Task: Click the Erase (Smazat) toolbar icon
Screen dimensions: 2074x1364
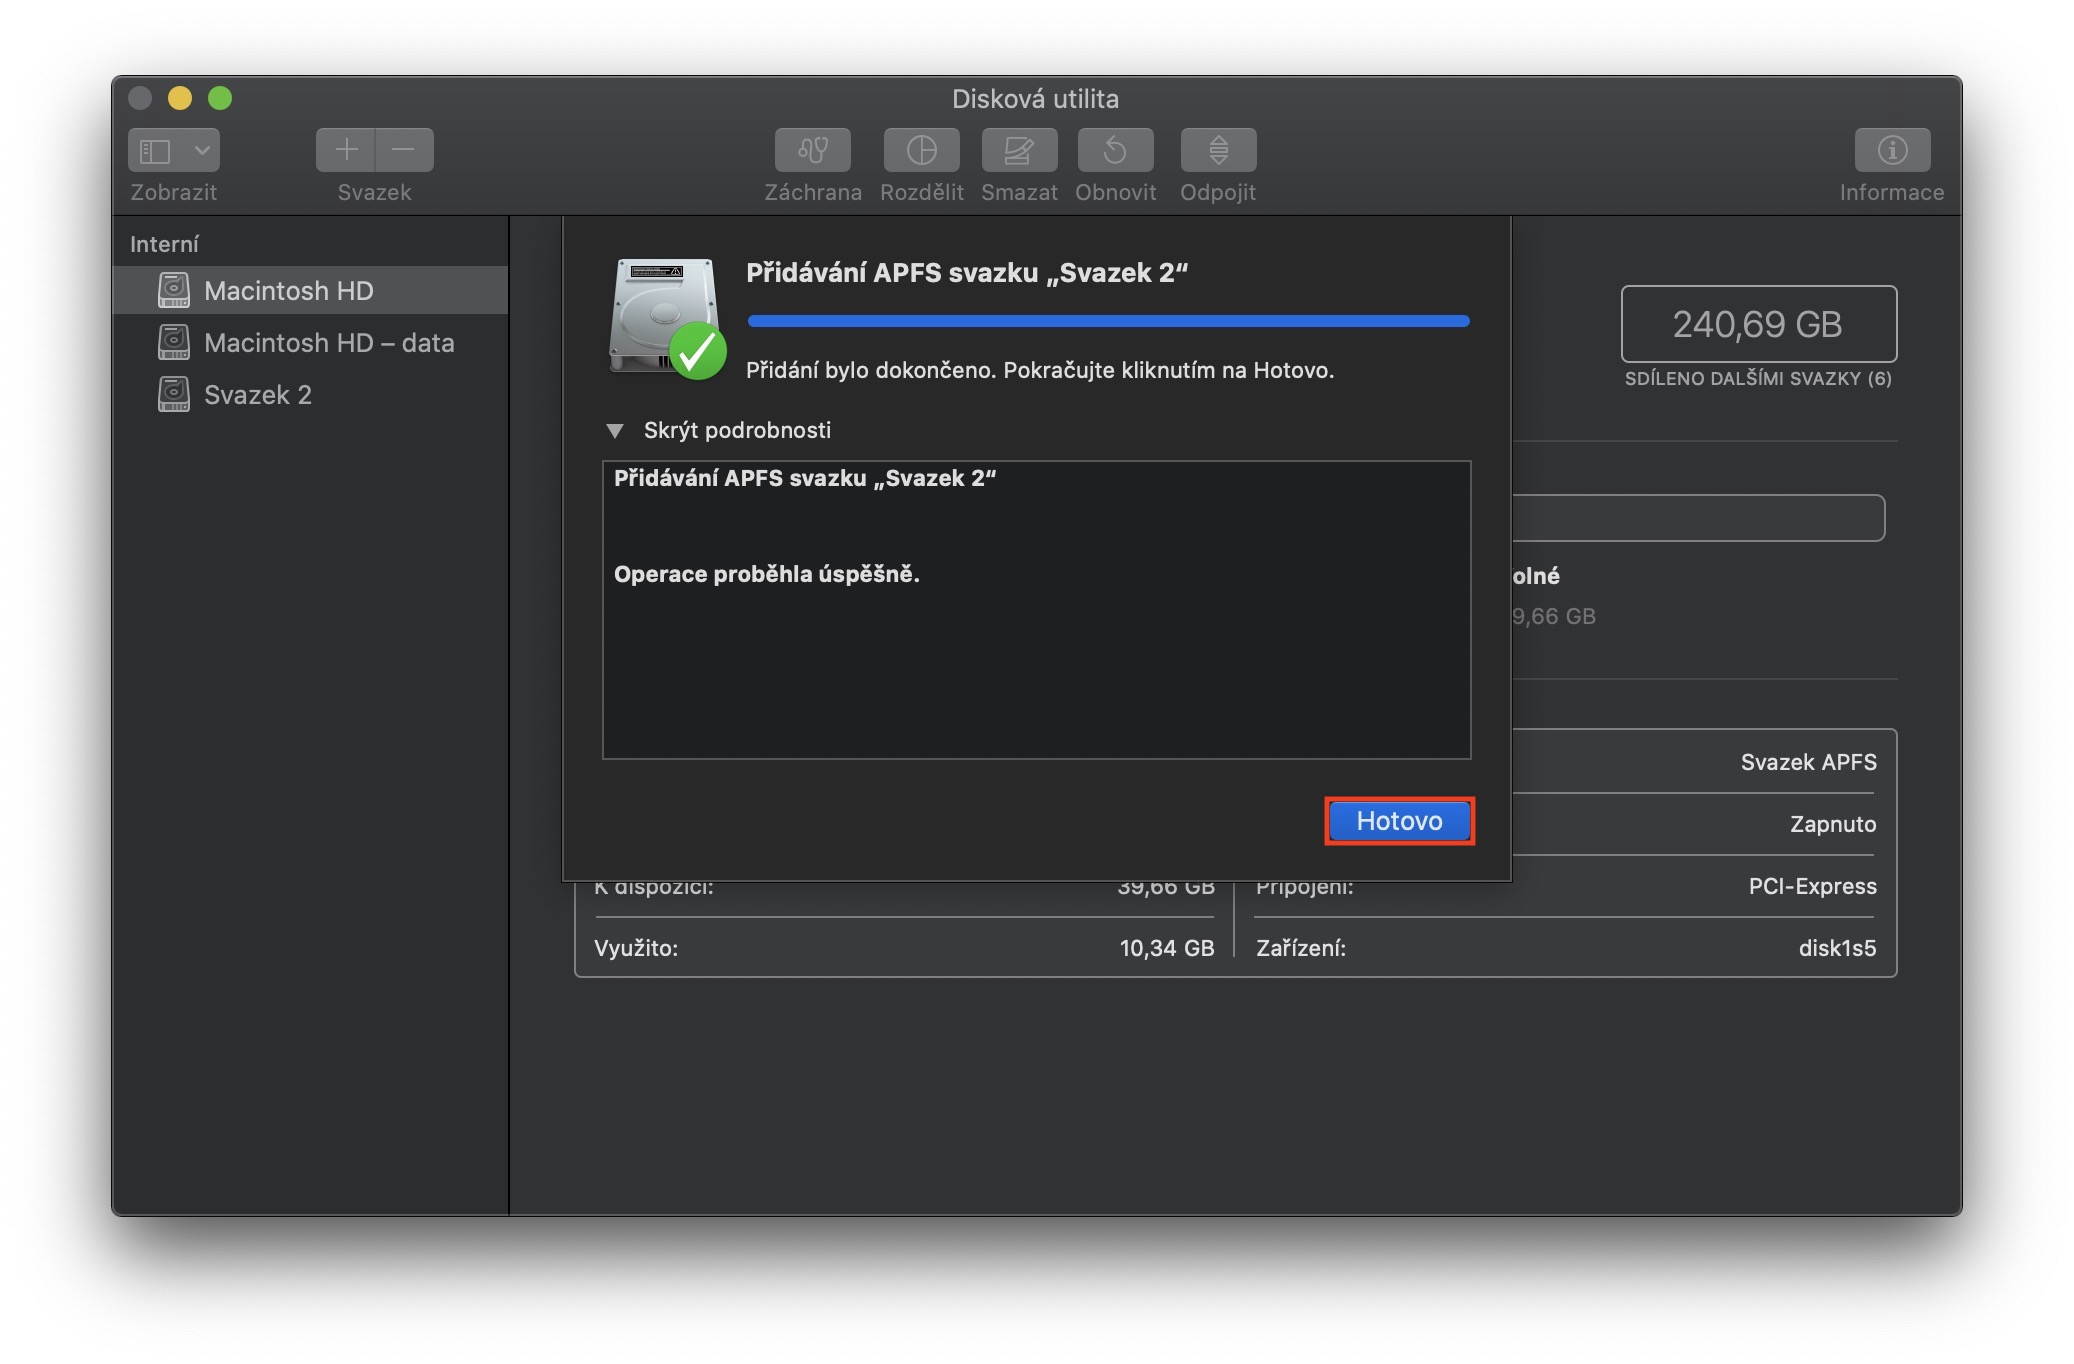Action: pyautogui.click(x=1018, y=150)
